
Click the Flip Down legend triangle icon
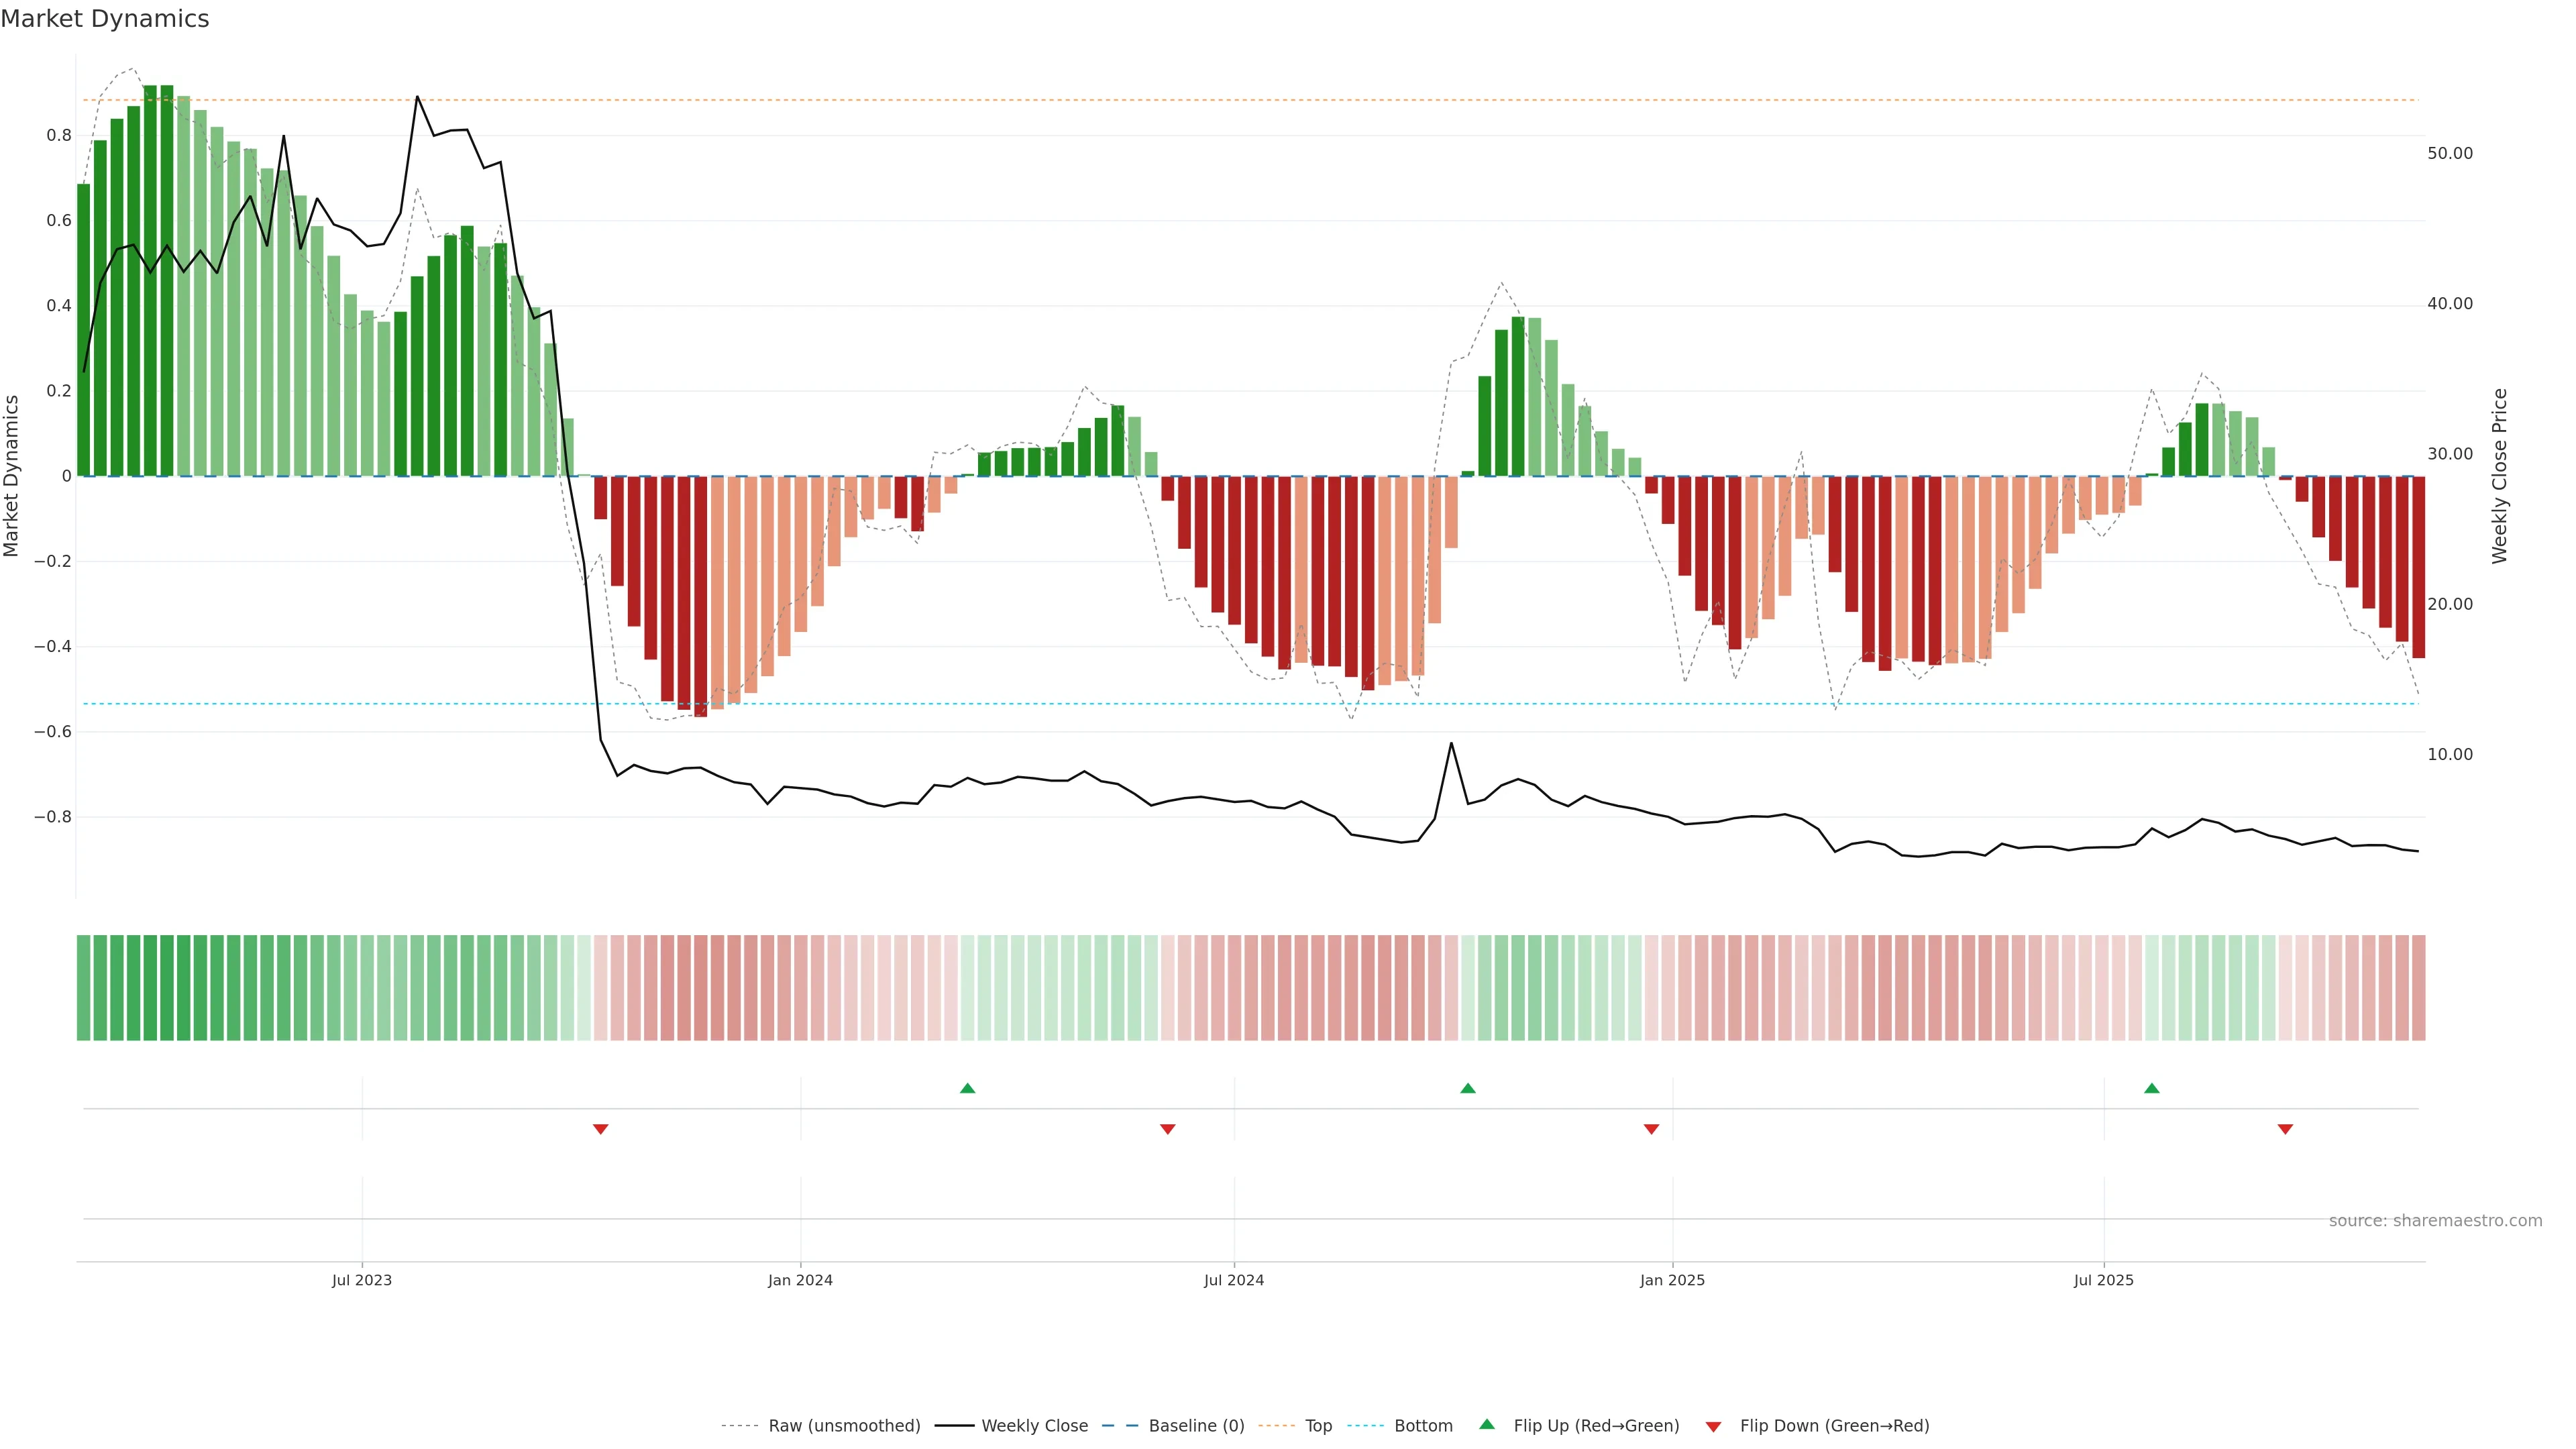pos(1713,1427)
